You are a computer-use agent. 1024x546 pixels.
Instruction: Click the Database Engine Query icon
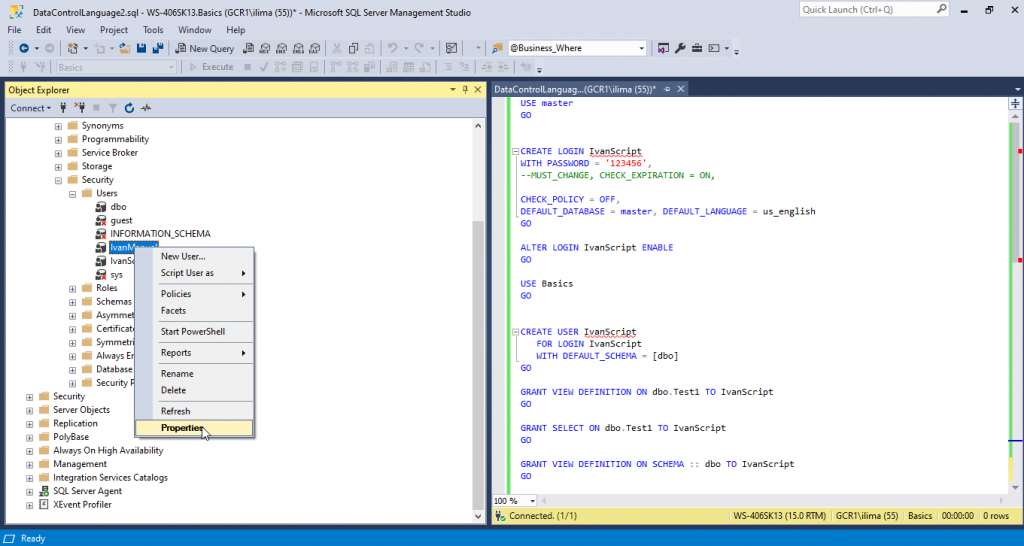[x=248, y=48]
